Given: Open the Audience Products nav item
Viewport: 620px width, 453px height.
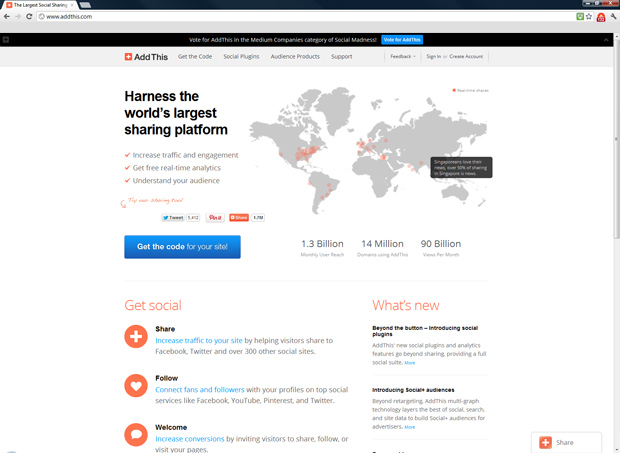Looking at the screenshot, I should pyautogui.click(x=295, y=57).
